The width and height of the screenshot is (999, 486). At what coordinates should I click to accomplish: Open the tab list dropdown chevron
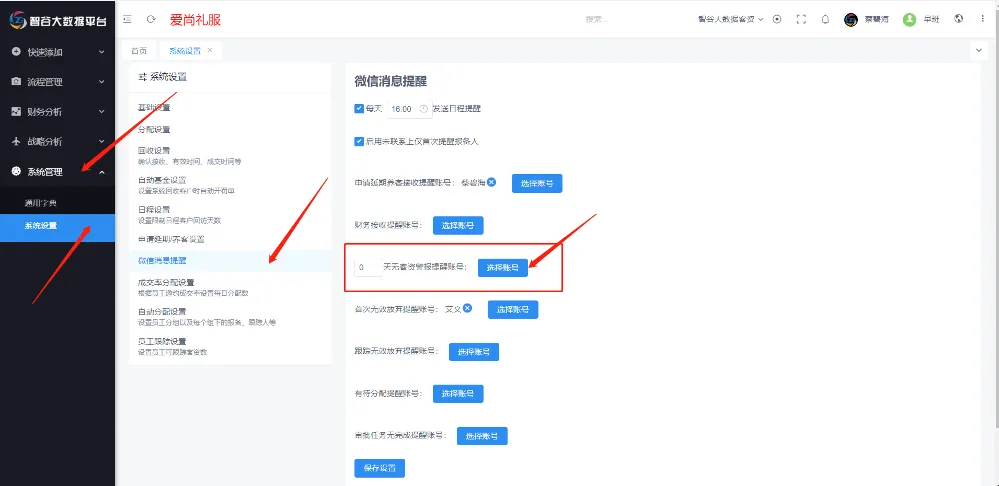tap(978, 49)
